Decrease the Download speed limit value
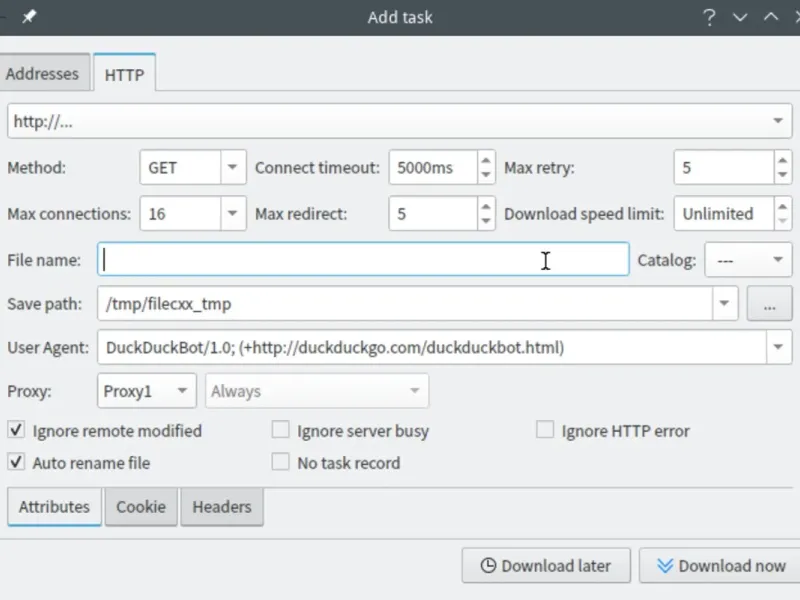Screen dimensions: 800x600 click(x=782, y=222)
